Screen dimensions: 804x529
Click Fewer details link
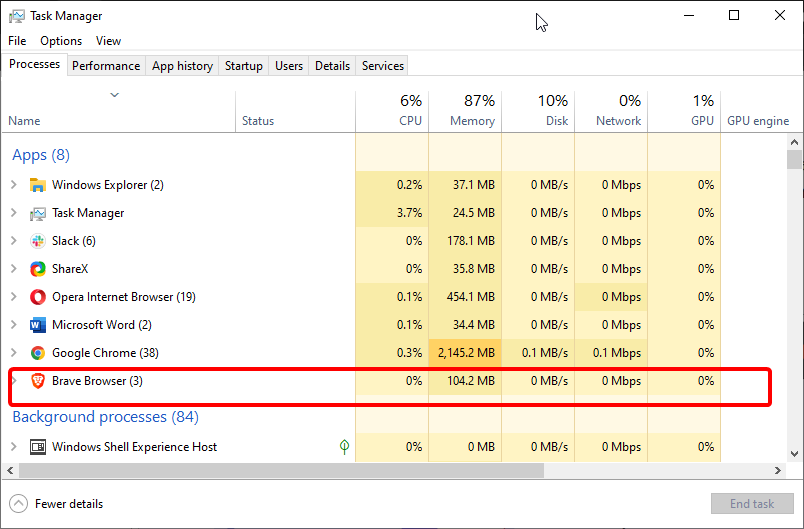69,504
